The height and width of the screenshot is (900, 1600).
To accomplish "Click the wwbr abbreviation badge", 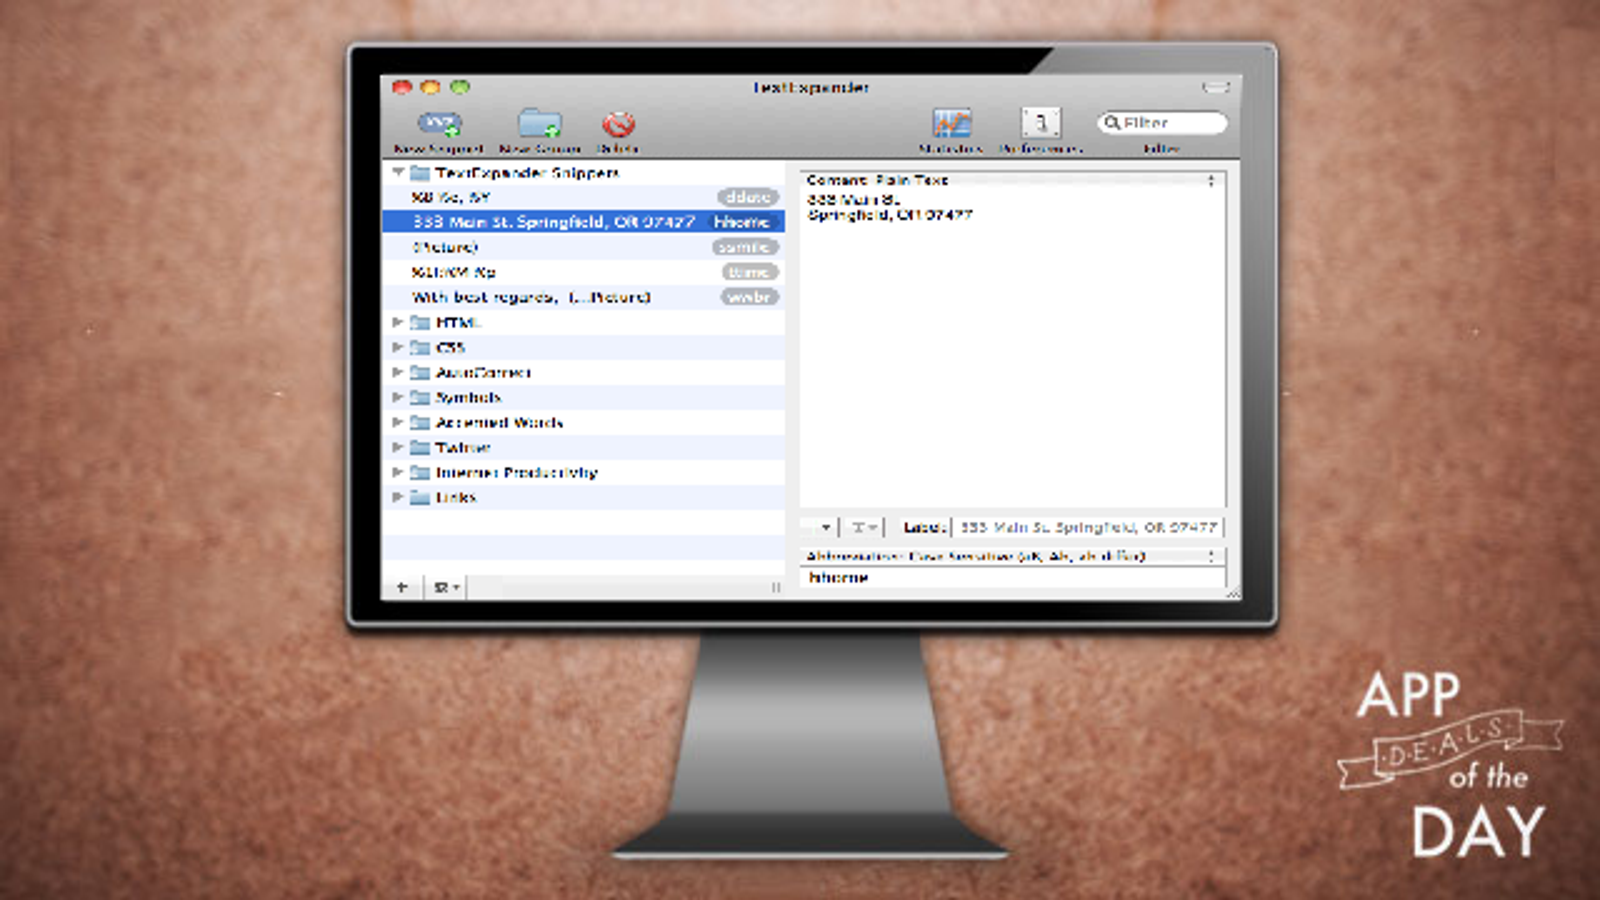I will pyautogui.click(x=749, y=297).
